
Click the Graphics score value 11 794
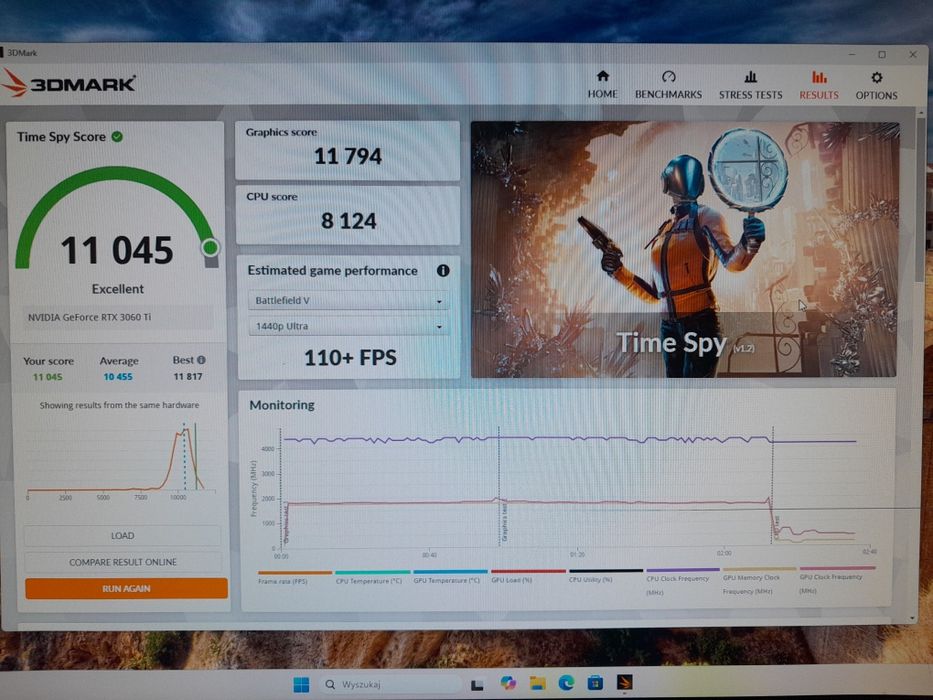pyautogui.click(x=347, y=156)
